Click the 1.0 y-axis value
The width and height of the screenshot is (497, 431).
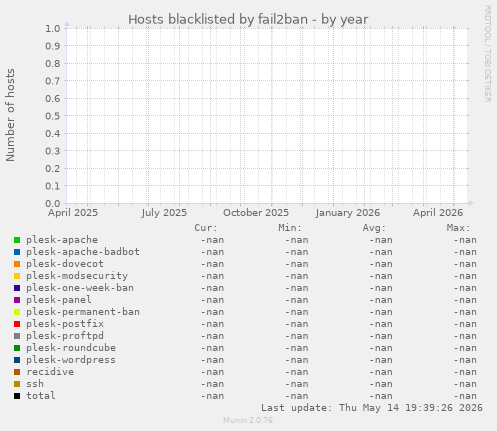point(53,28)
